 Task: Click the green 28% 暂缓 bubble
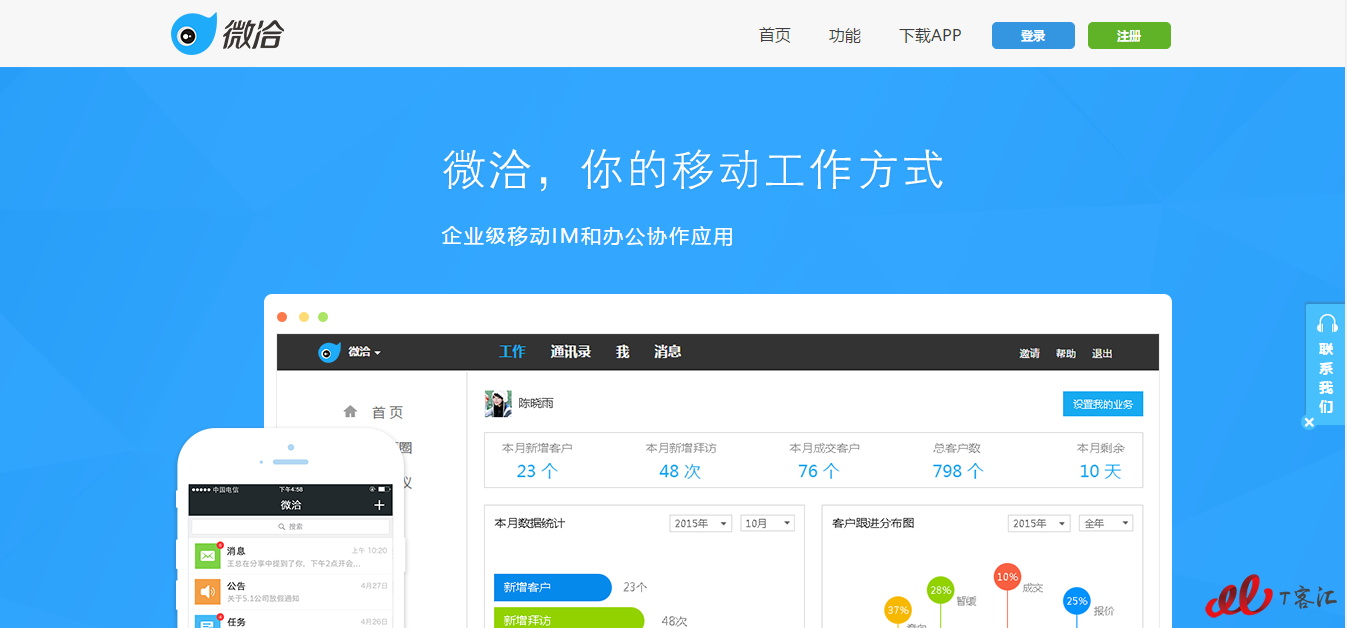(x=940, y=590)
